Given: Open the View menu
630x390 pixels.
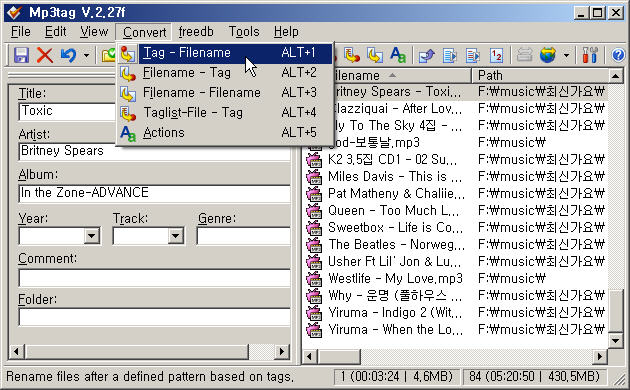Looking at the screenshot, I should pyautogui.click(x=94, y=32).
